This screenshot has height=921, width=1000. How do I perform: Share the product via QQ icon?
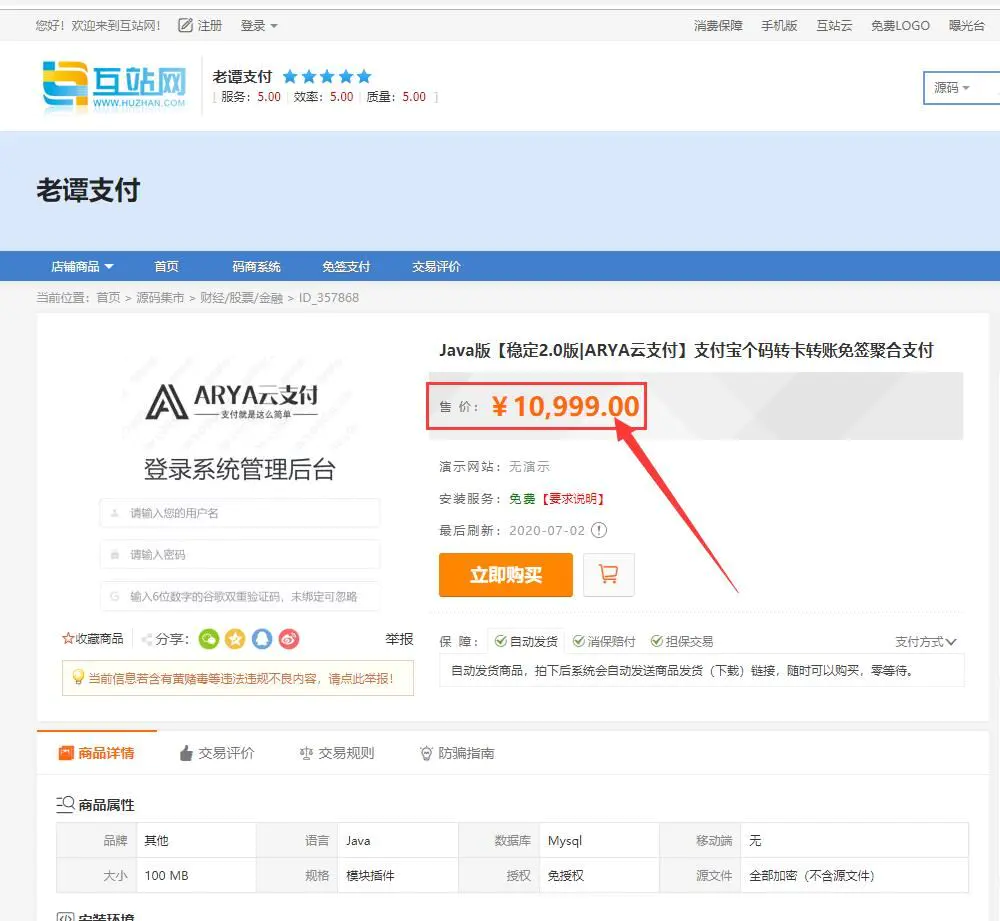tap(261, 639)
